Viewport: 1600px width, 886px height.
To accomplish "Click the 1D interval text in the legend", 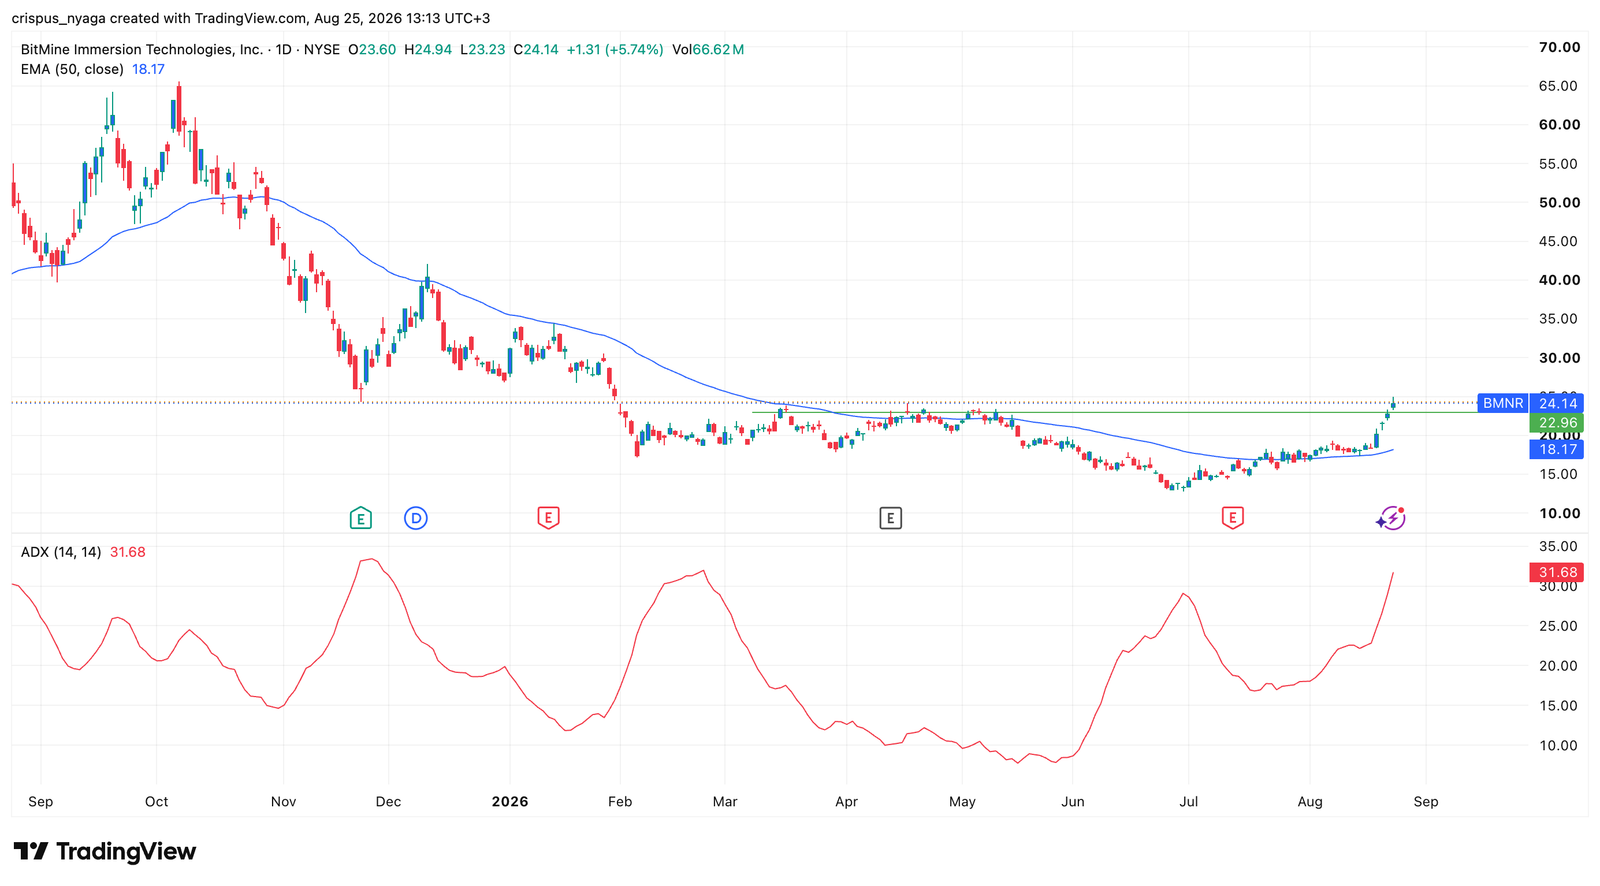I will (x=284, y=49).
